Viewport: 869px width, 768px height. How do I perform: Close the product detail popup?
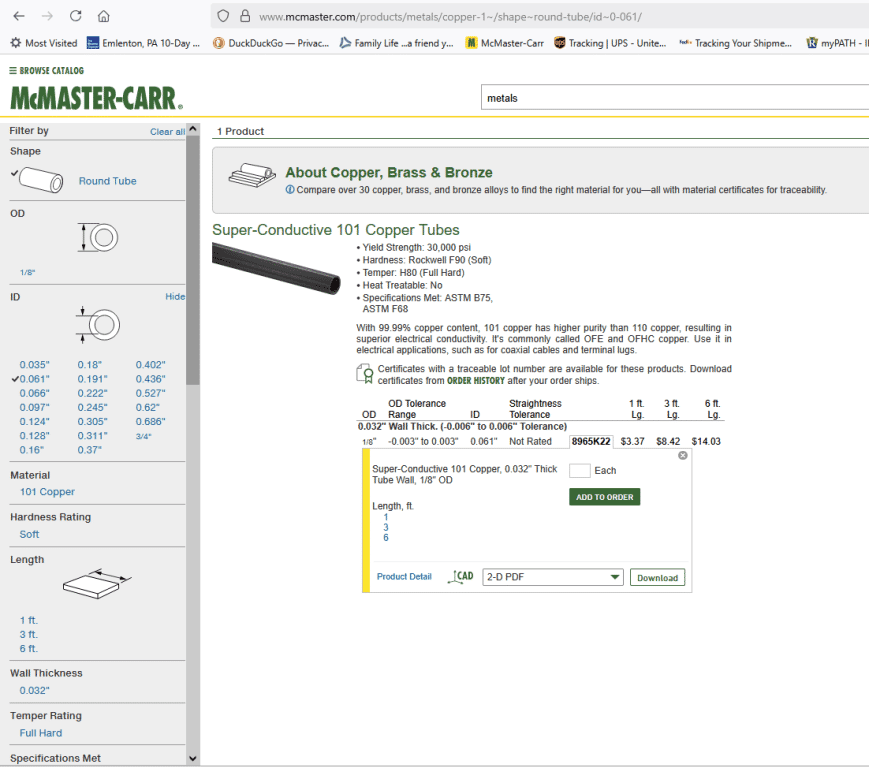pos(683,456)
